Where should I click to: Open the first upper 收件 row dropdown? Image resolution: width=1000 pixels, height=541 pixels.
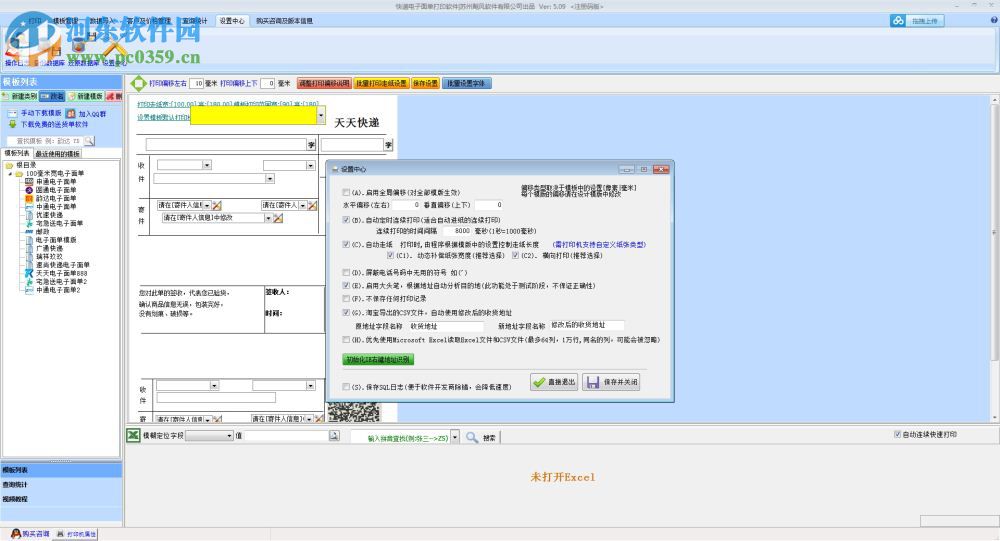[207, 165]
